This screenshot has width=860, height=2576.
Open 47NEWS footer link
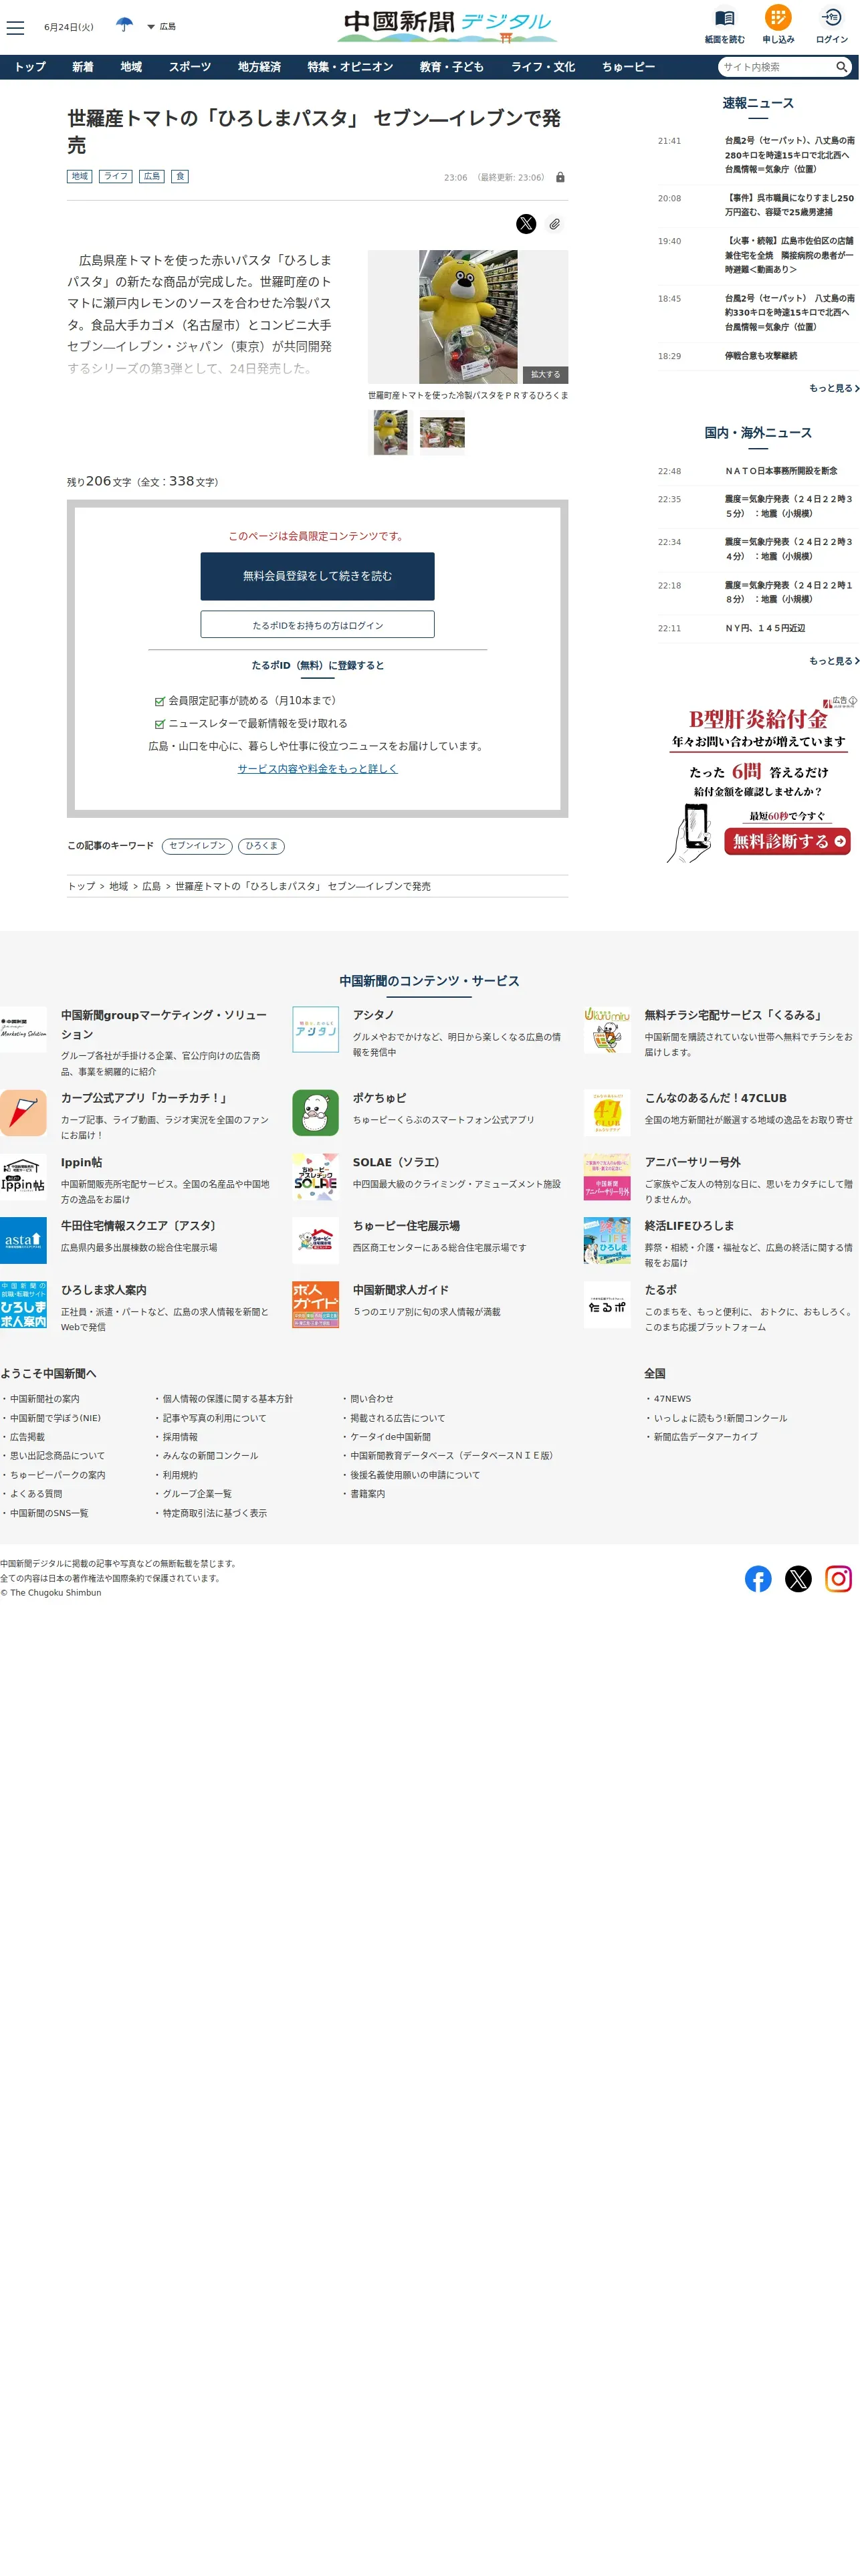pos(672,1399)
